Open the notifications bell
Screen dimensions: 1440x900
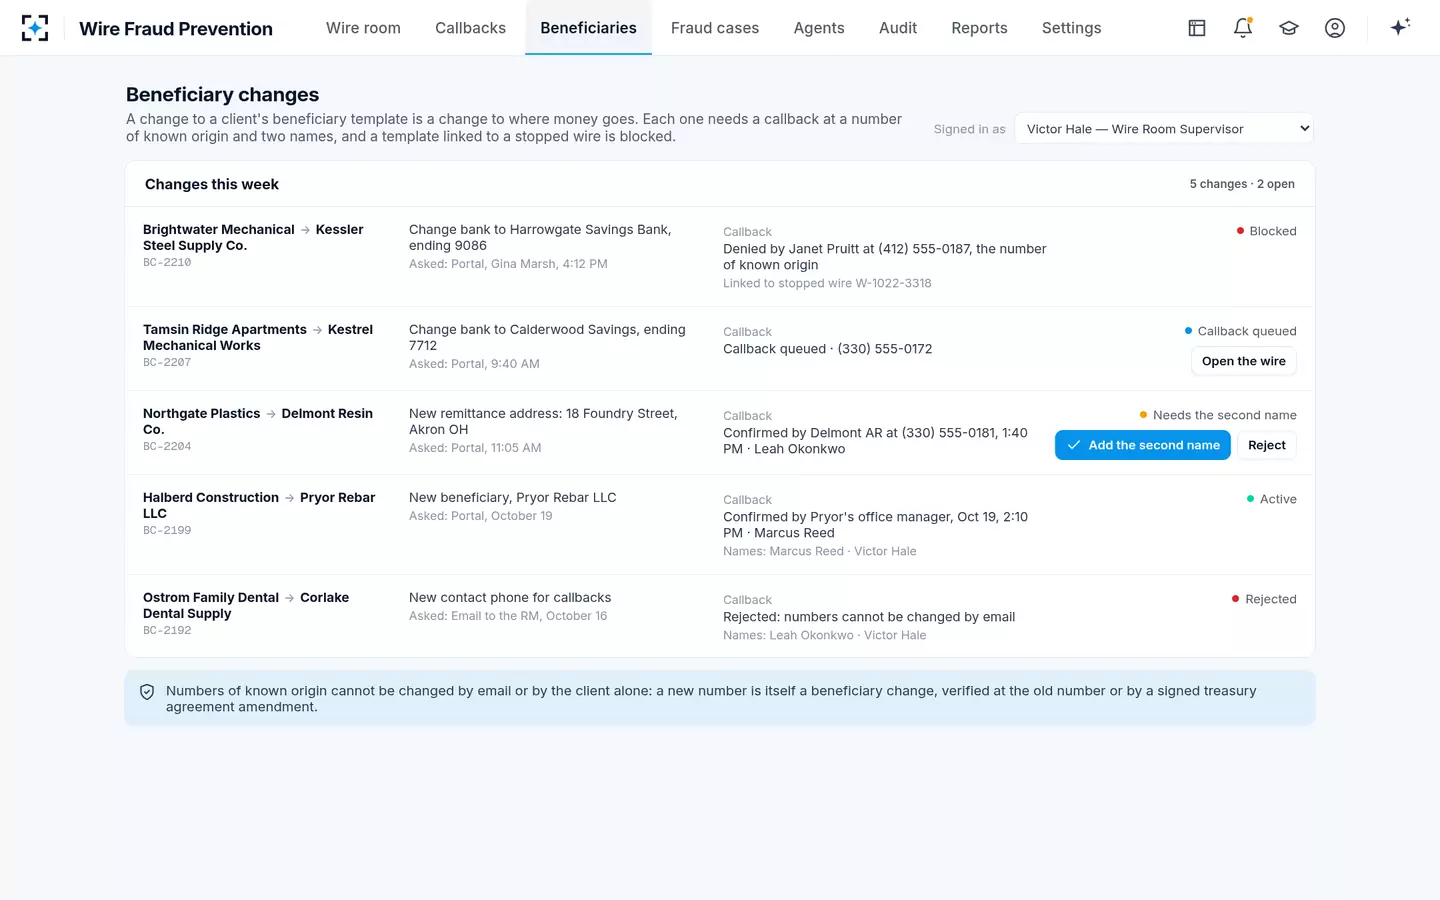click(1243, 28)
